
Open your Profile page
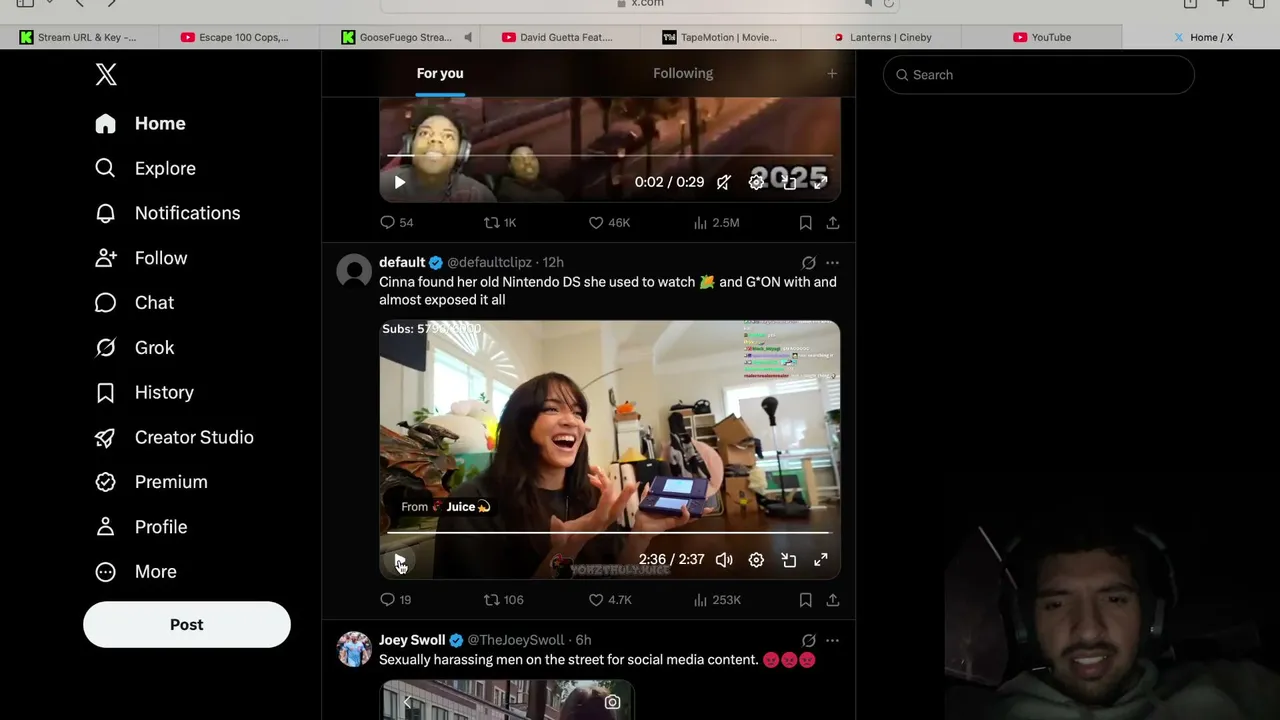[x=141, y=527]
